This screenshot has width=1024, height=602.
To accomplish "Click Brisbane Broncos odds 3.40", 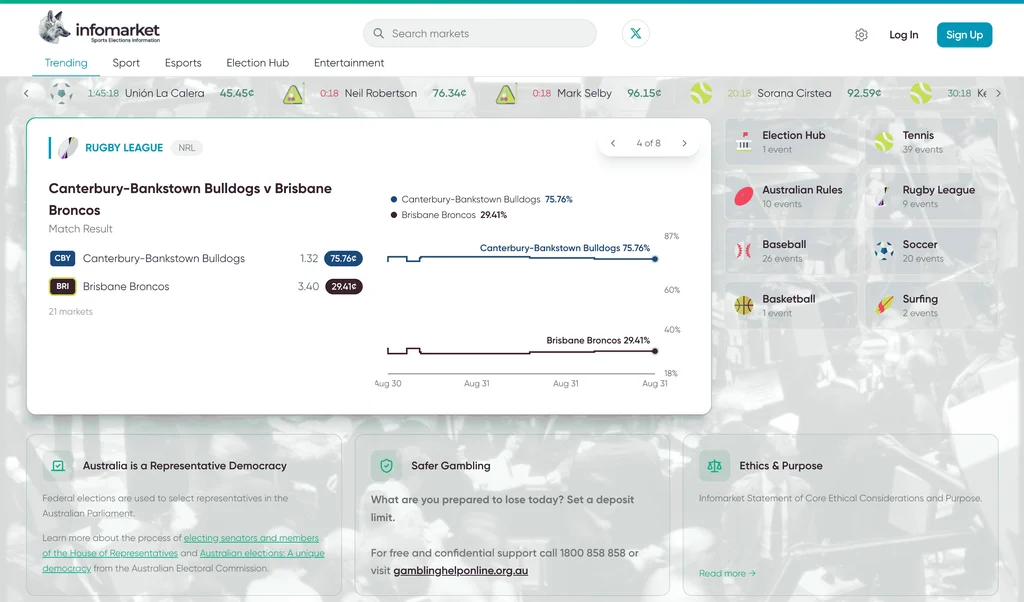I will coord(308,287).
